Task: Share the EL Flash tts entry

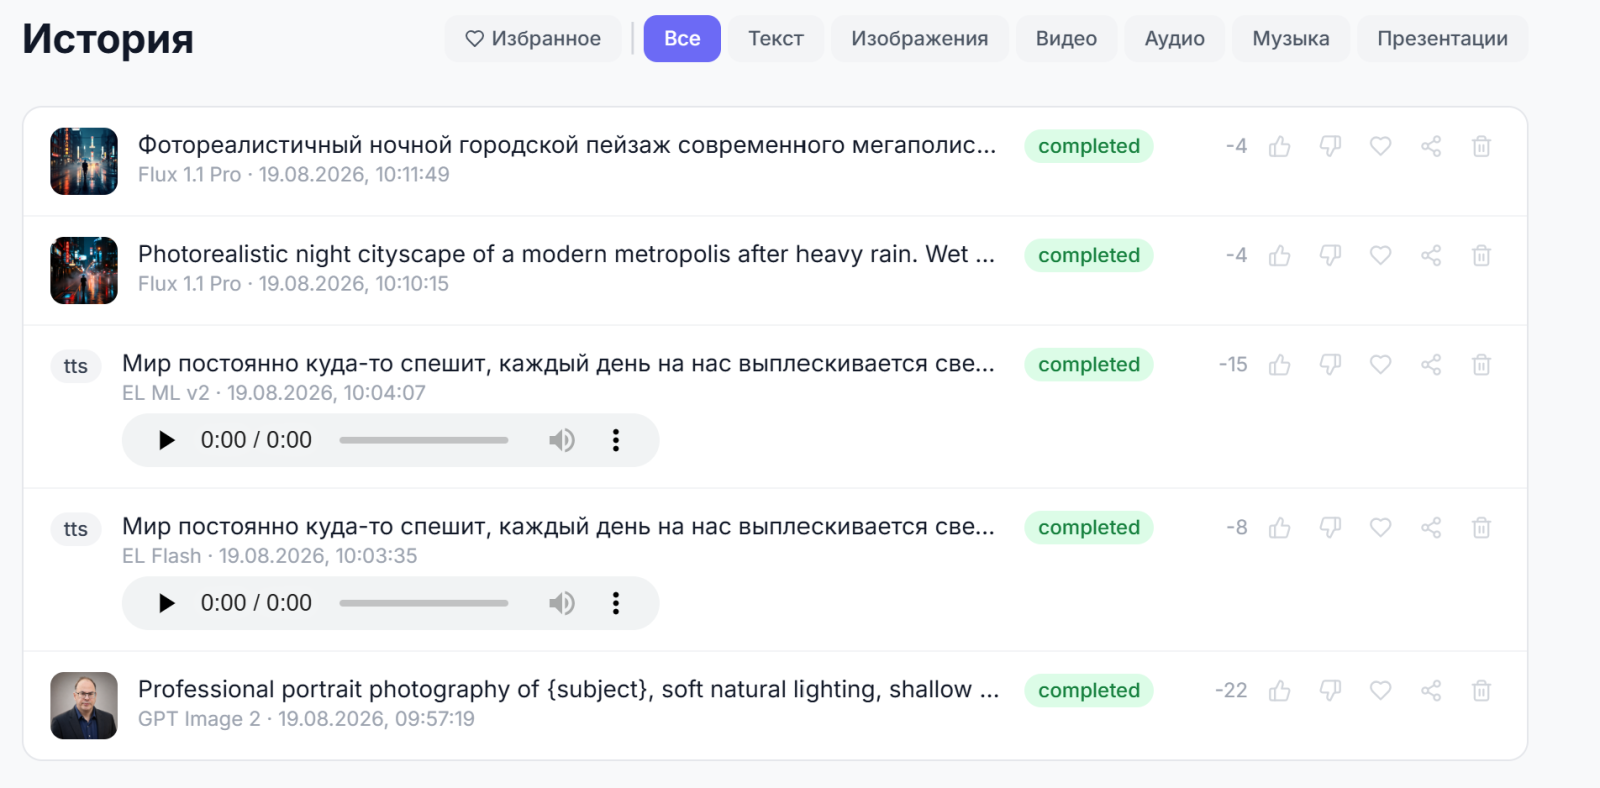Action: pos(1431,528)
